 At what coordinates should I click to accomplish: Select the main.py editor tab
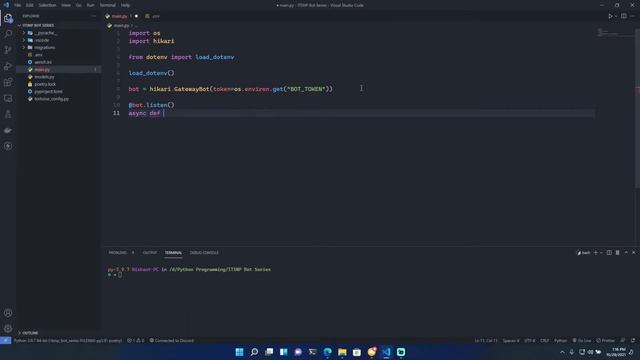(x=121, y=16)
